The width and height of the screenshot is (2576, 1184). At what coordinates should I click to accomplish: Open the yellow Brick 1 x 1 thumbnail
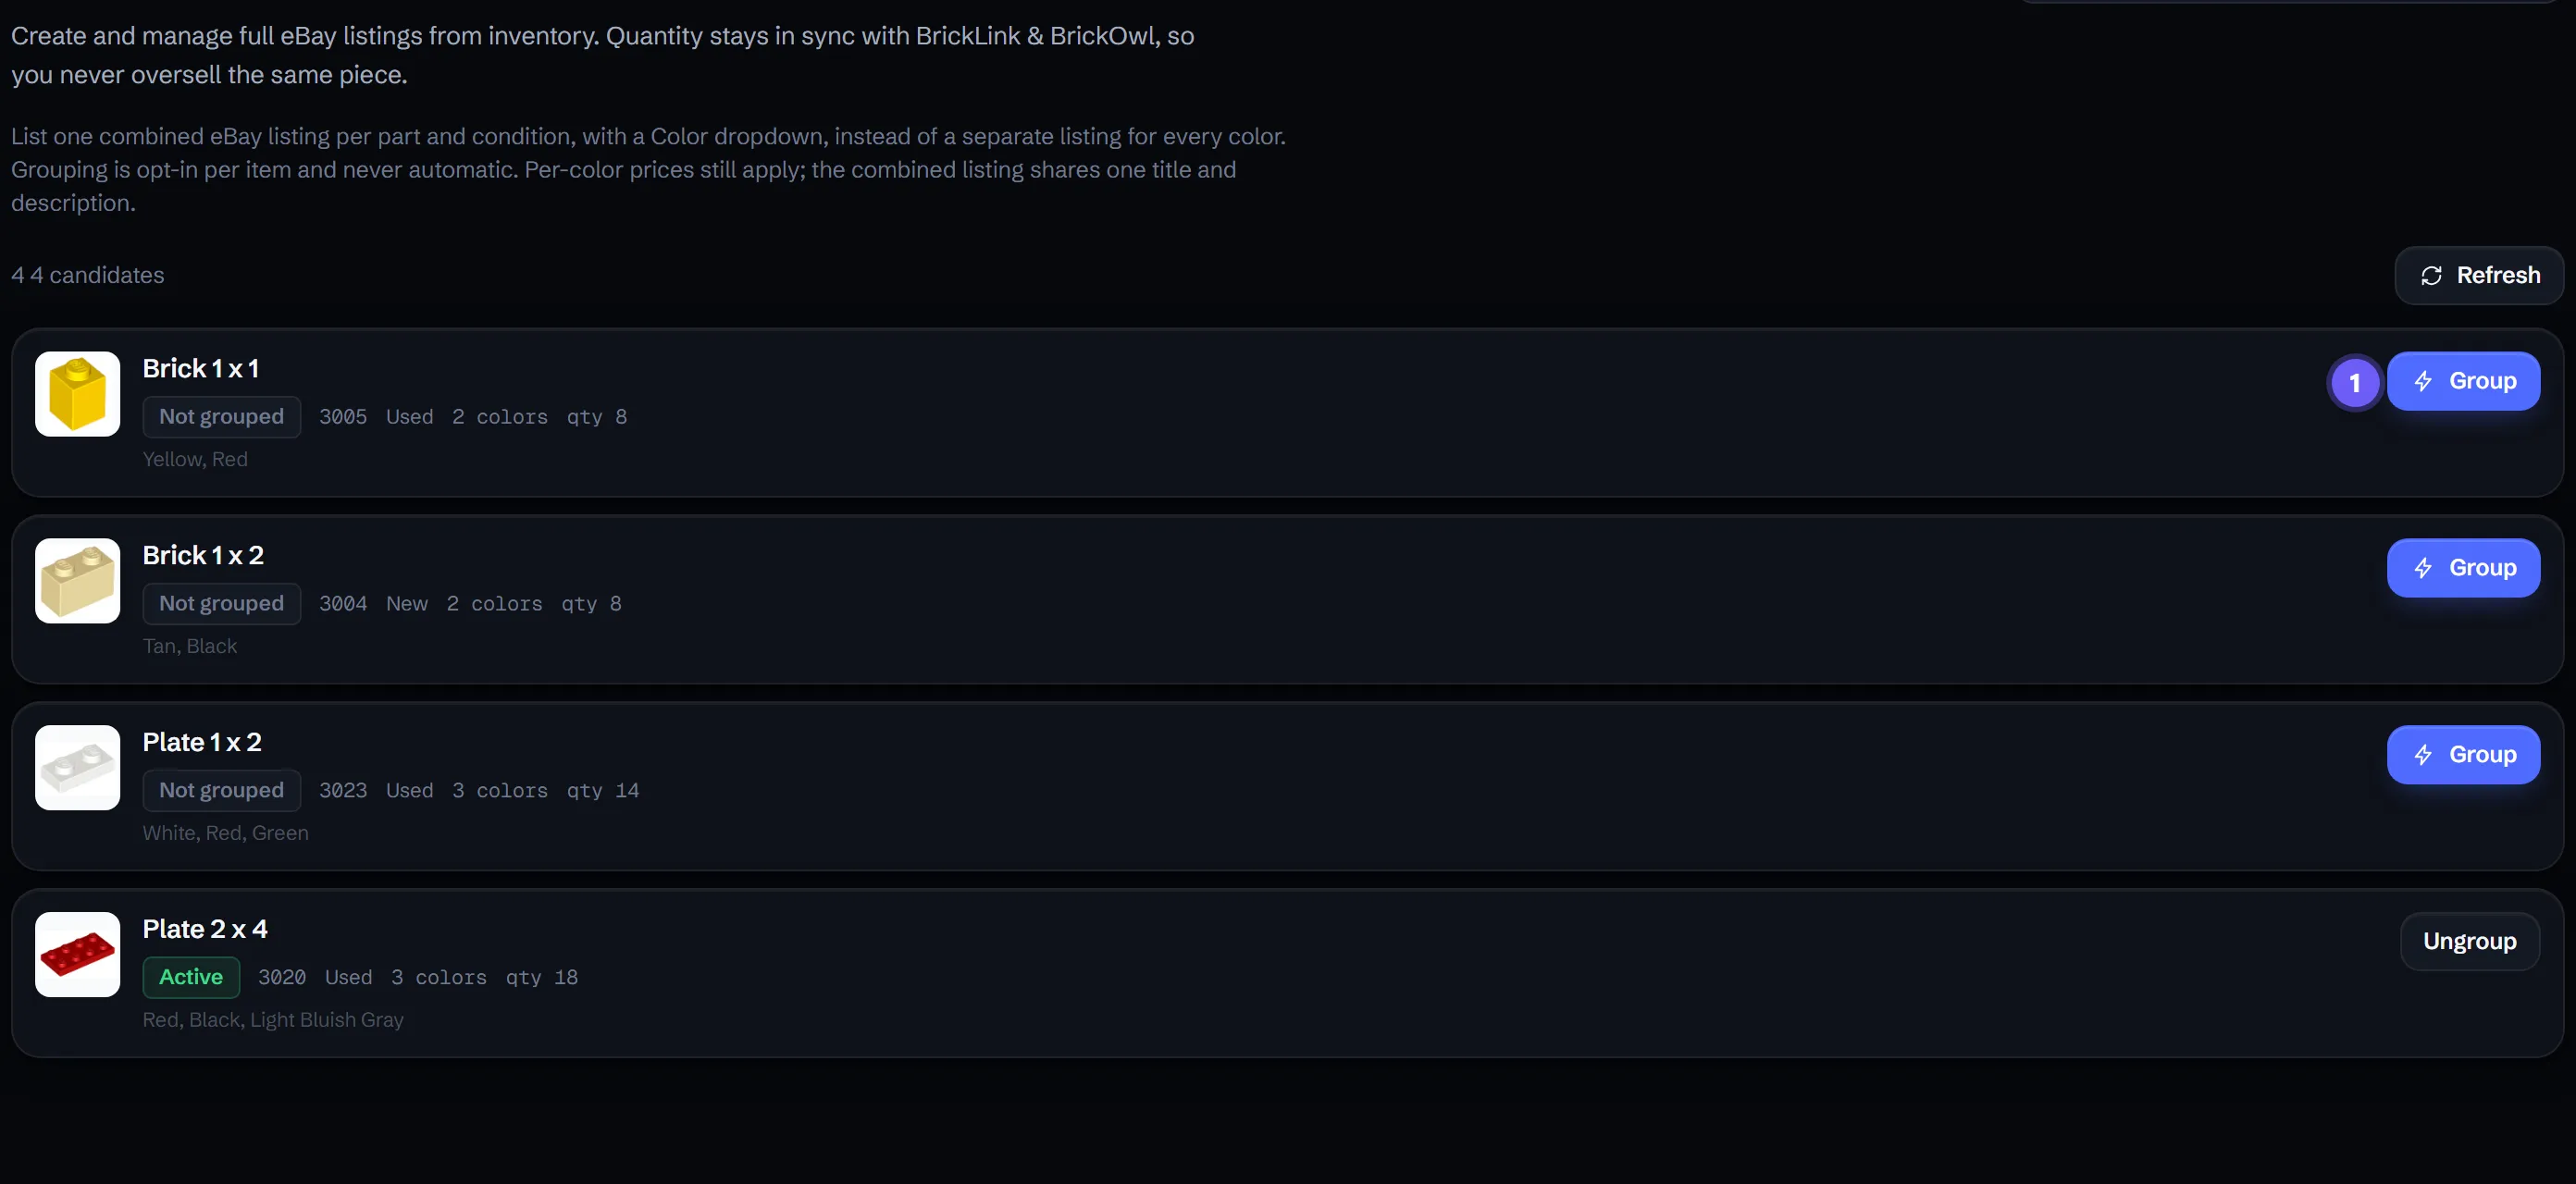(x=77, y=394)
